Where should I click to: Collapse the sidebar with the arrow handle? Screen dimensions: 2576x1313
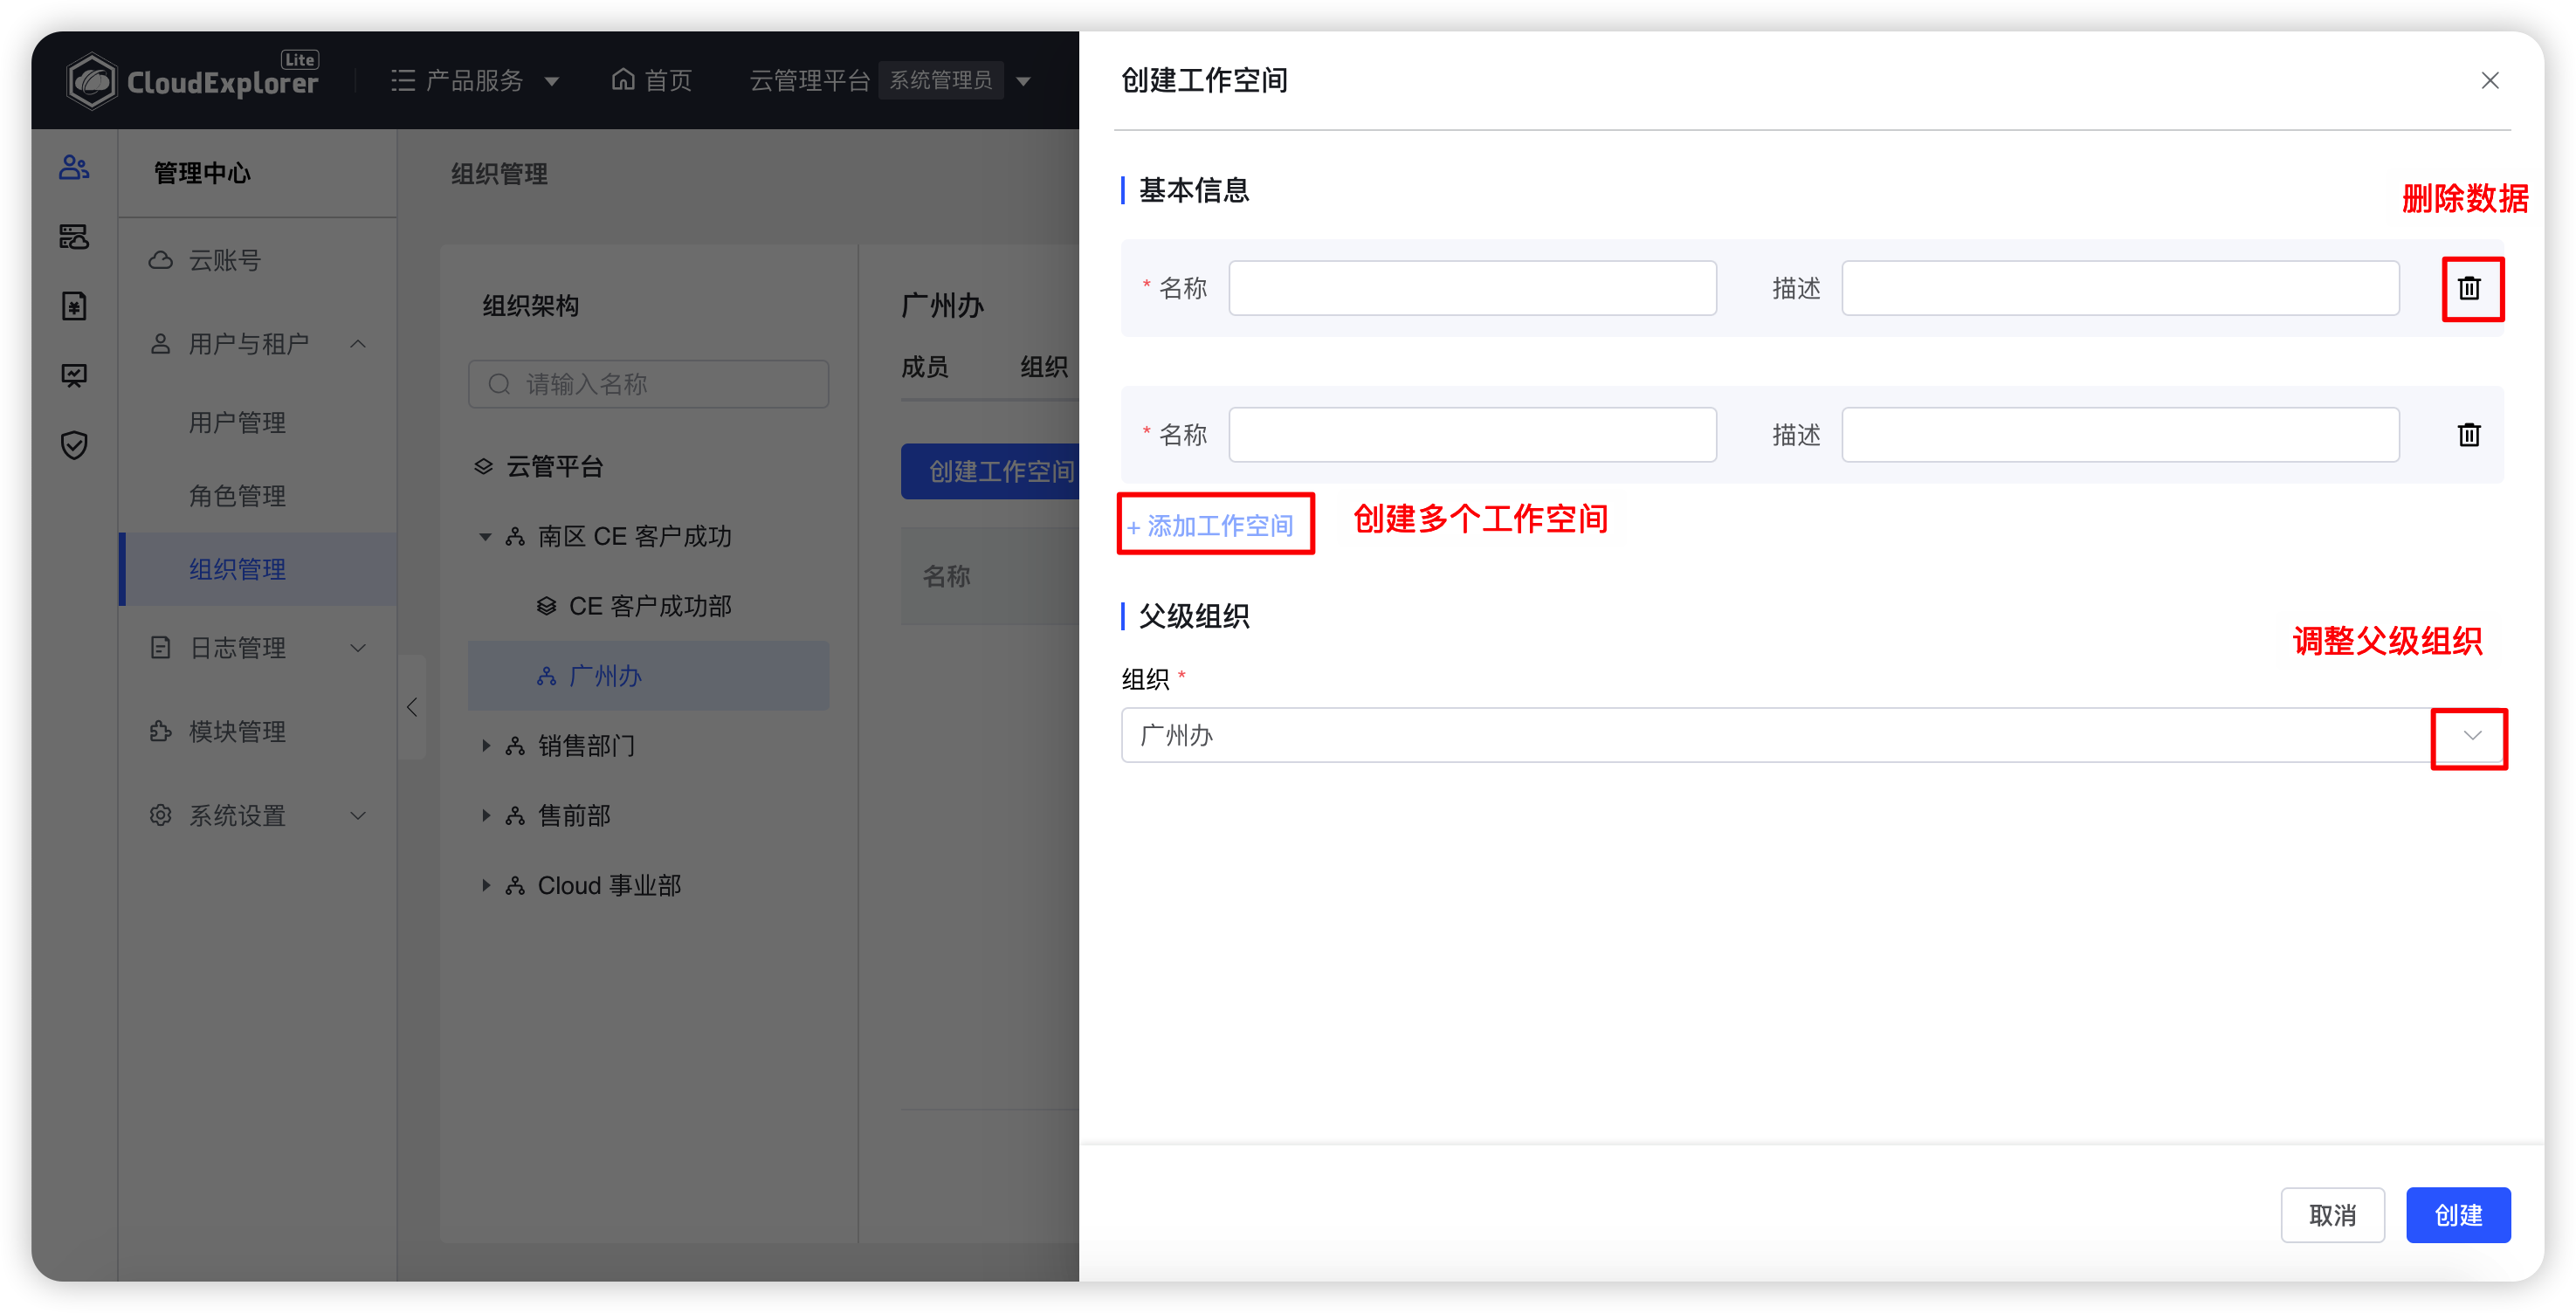(411, 707)
